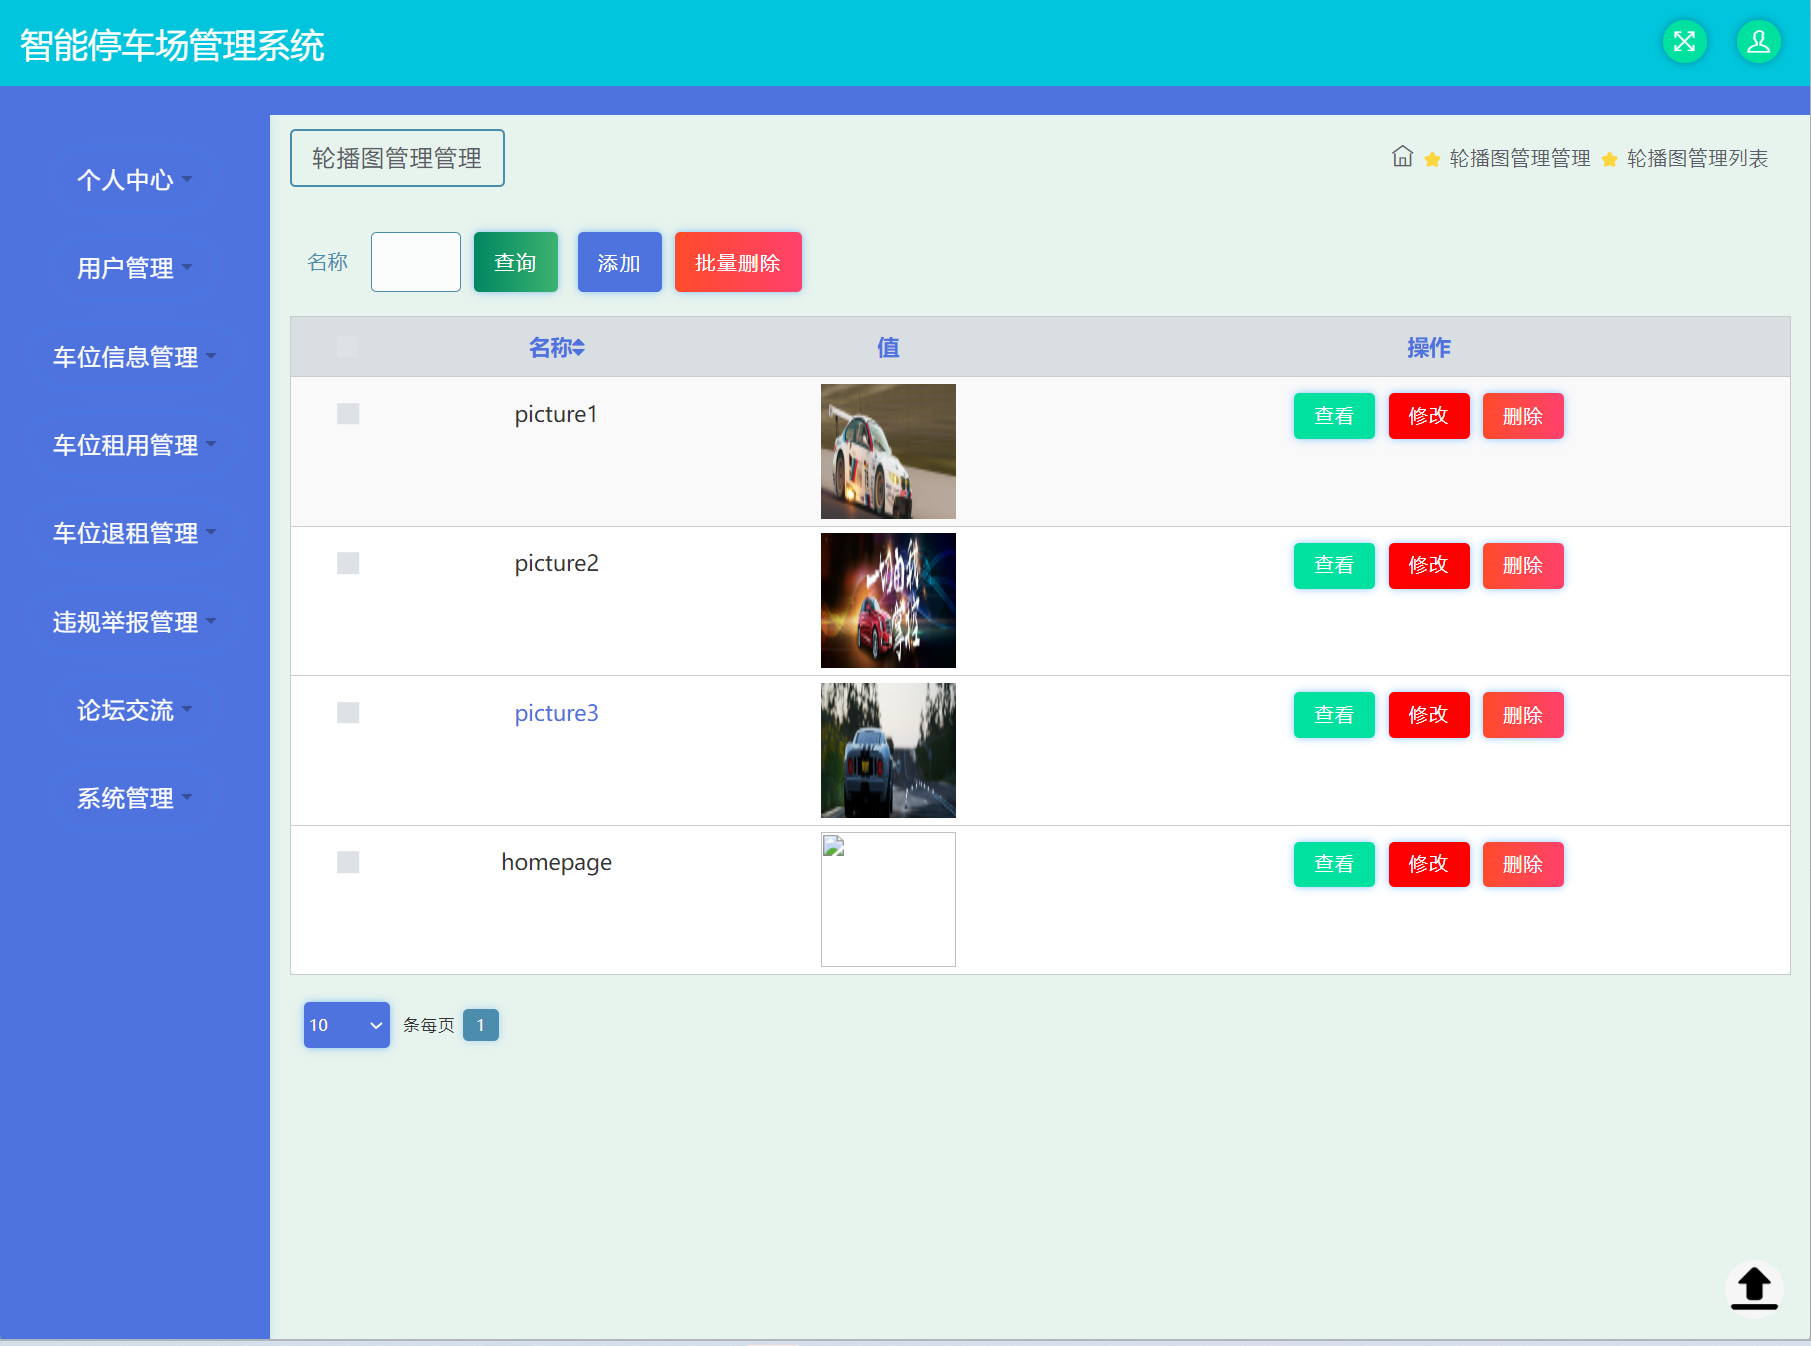Click 查看 for homepage row
The width and height of the screenshot is (1811, 1346).
coord(1334,864)
